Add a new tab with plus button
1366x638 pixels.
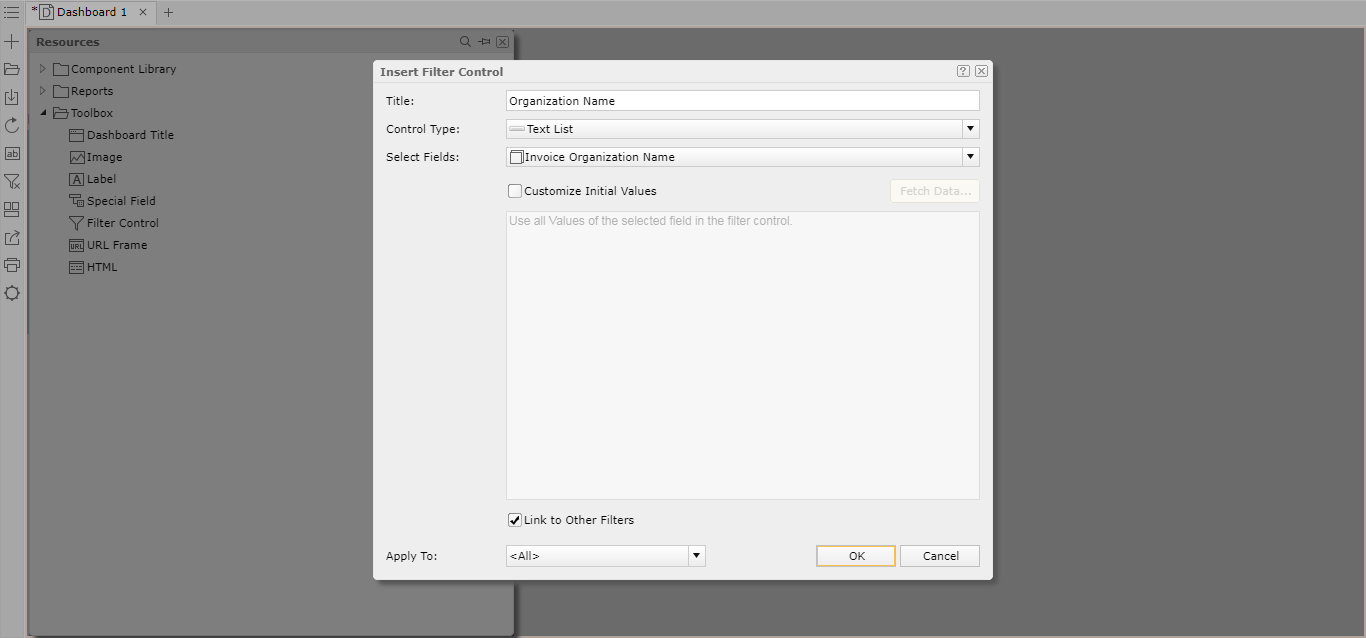168,13
